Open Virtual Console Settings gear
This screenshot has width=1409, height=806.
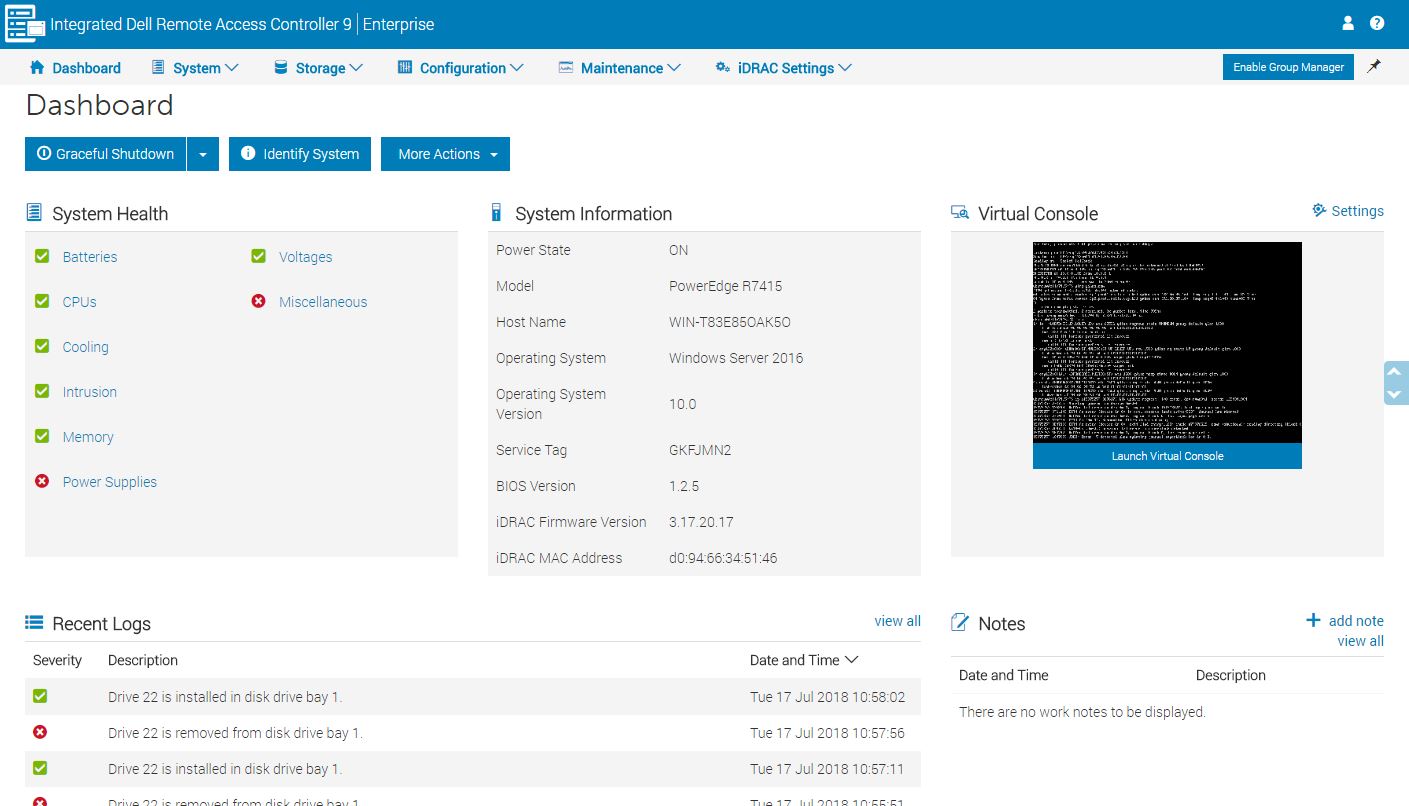1317,211
